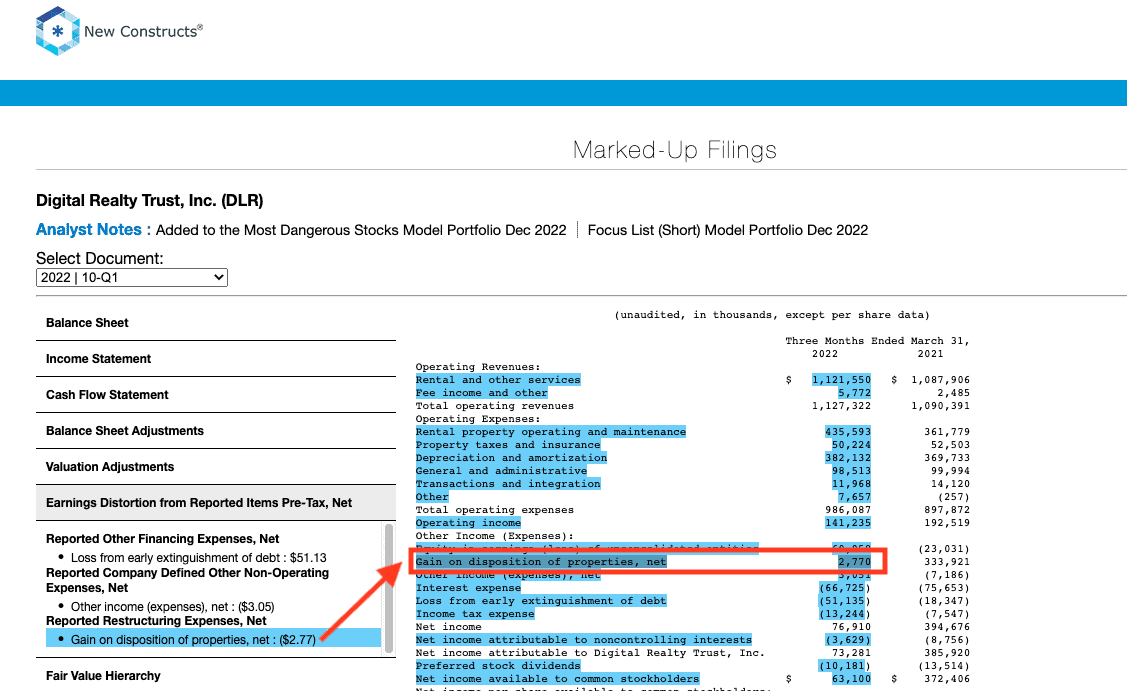The image size is (1127, 691).
Task: Click the Analyst Notes link
Action: point(93,229)
